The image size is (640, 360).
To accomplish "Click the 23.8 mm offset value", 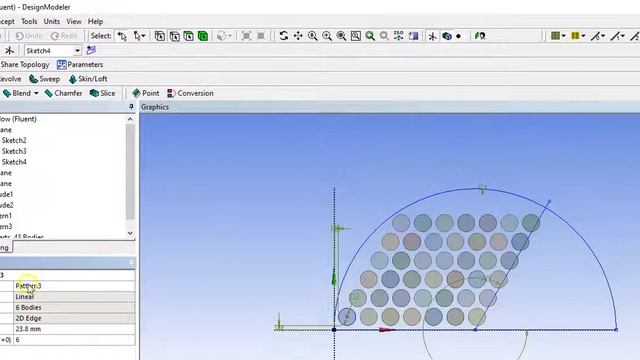I will [74, 329].
